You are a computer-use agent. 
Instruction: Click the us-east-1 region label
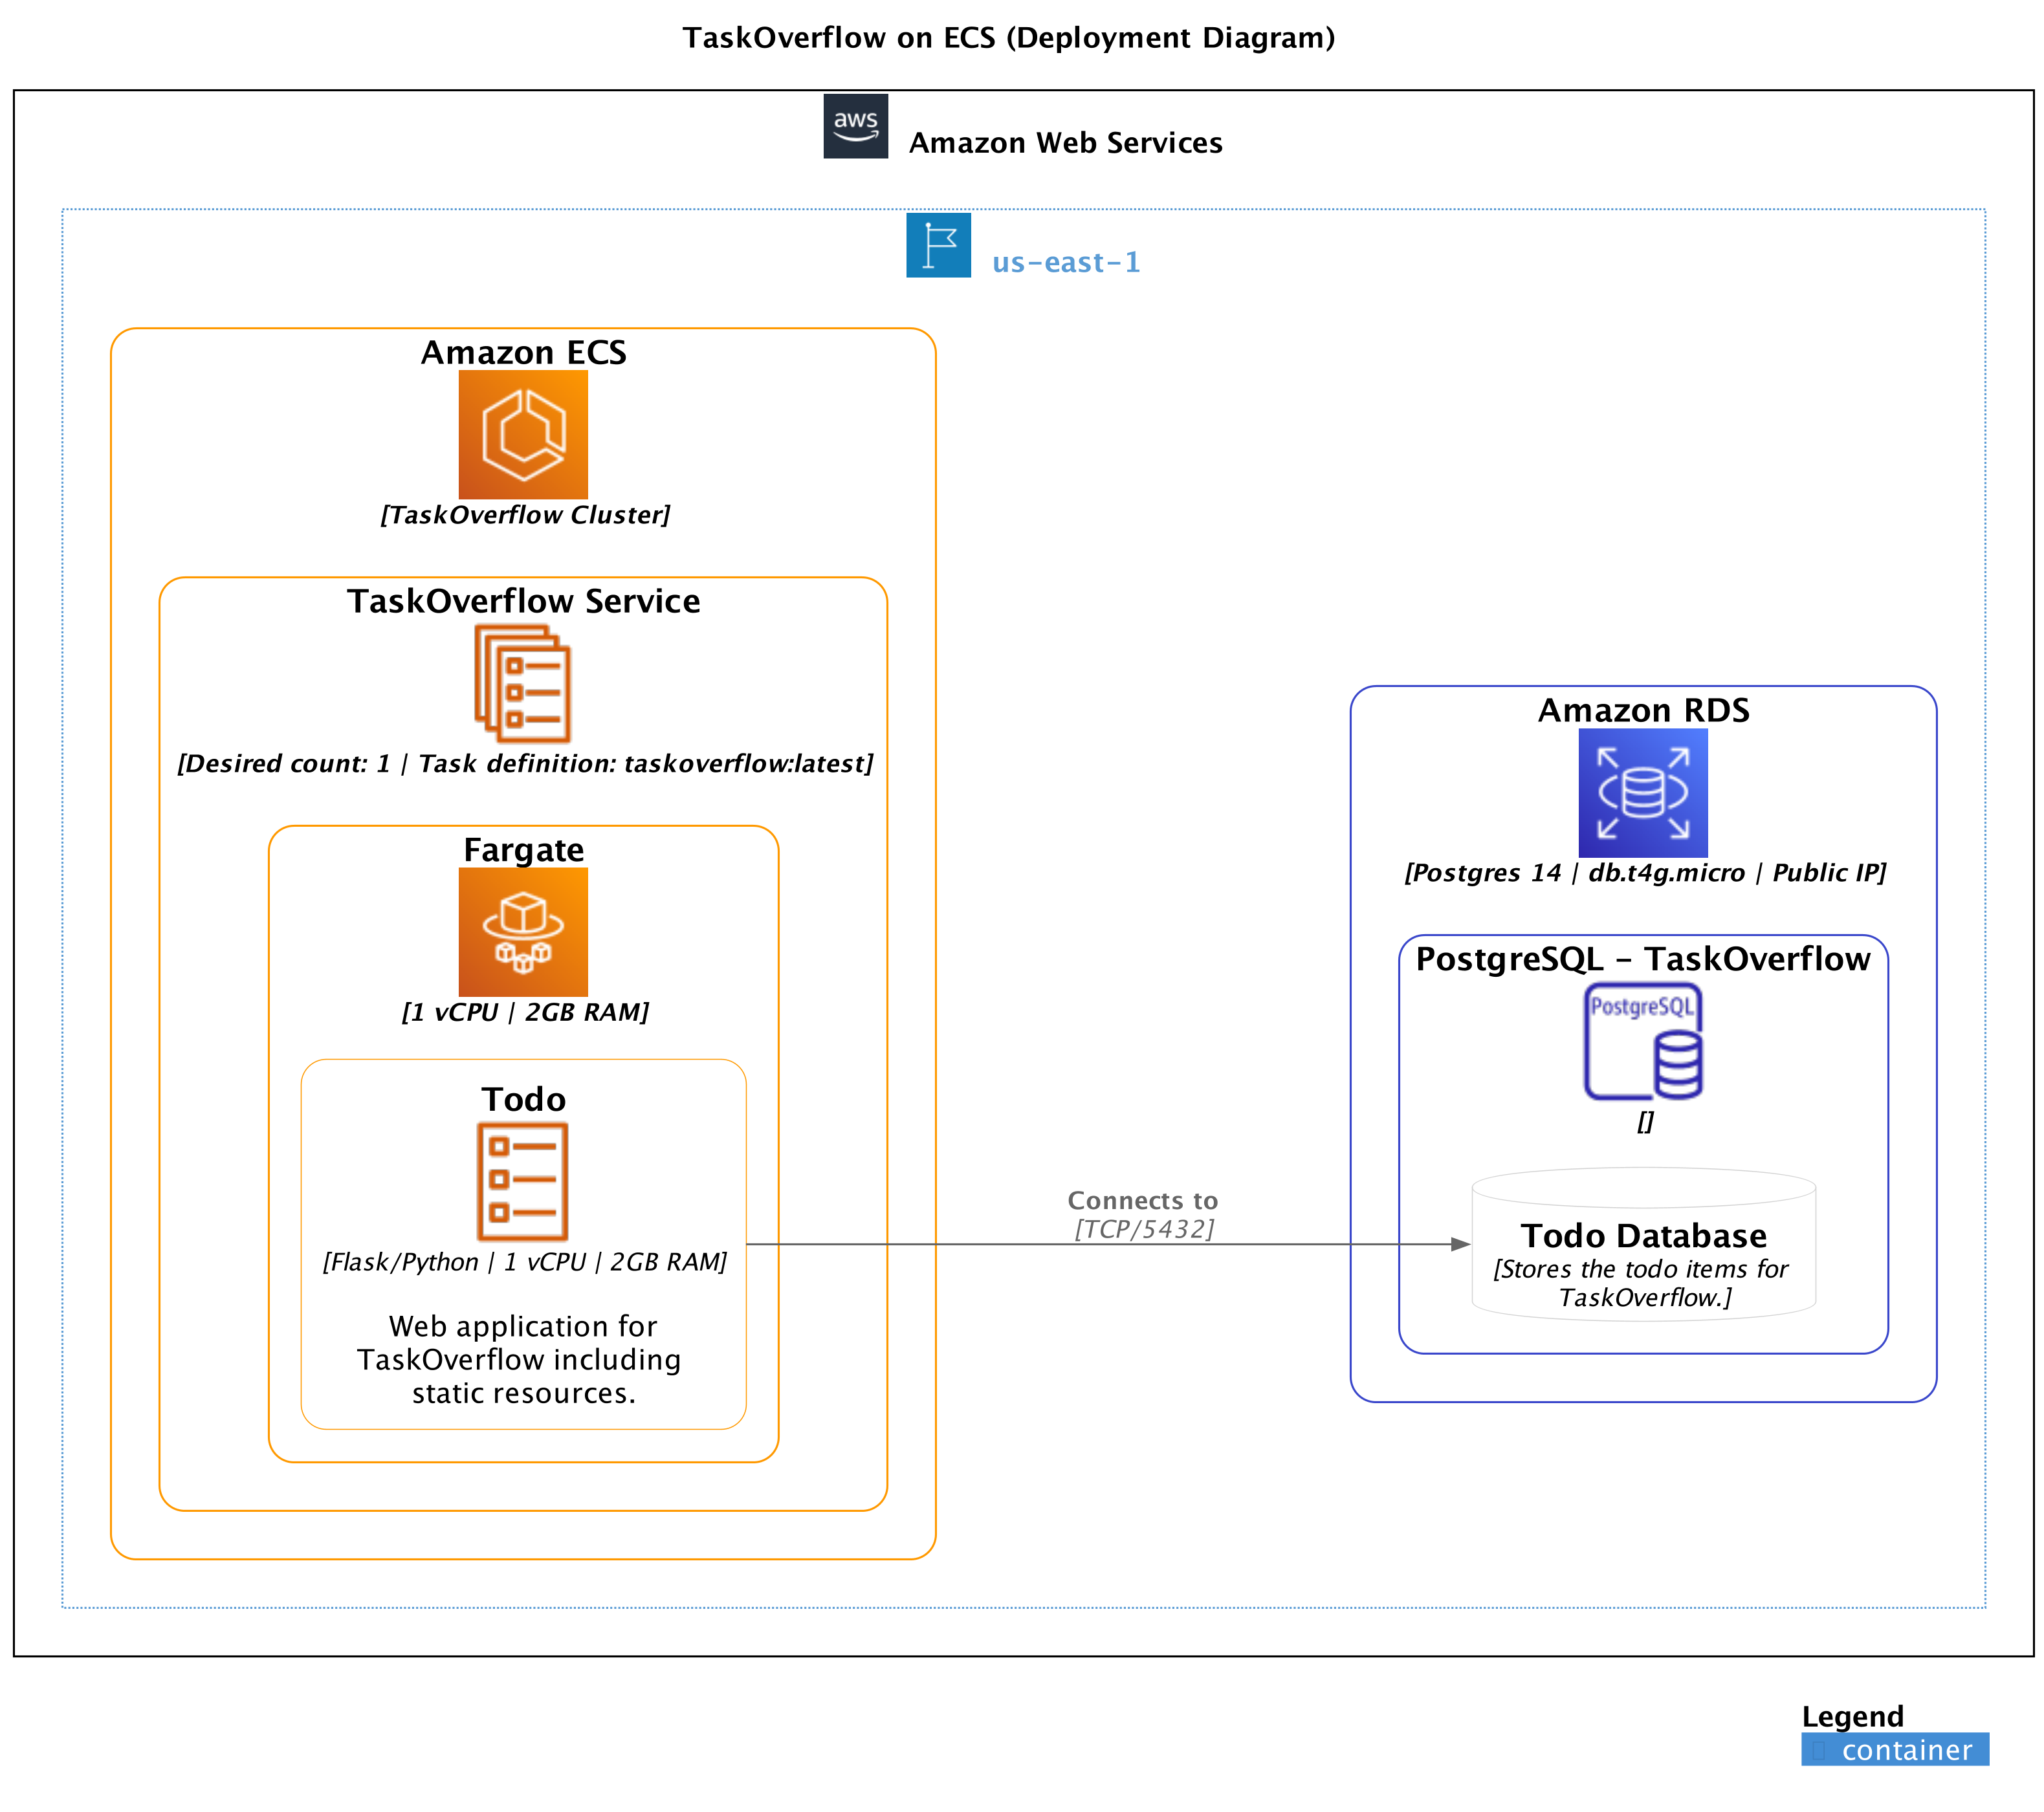tap(1066, 262)
